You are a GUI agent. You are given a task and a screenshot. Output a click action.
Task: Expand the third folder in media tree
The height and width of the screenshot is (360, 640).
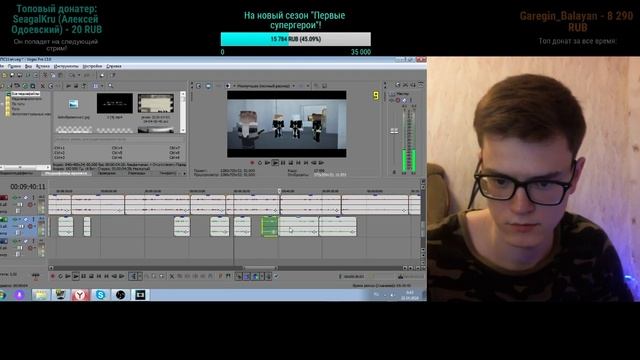click(3, 104)
